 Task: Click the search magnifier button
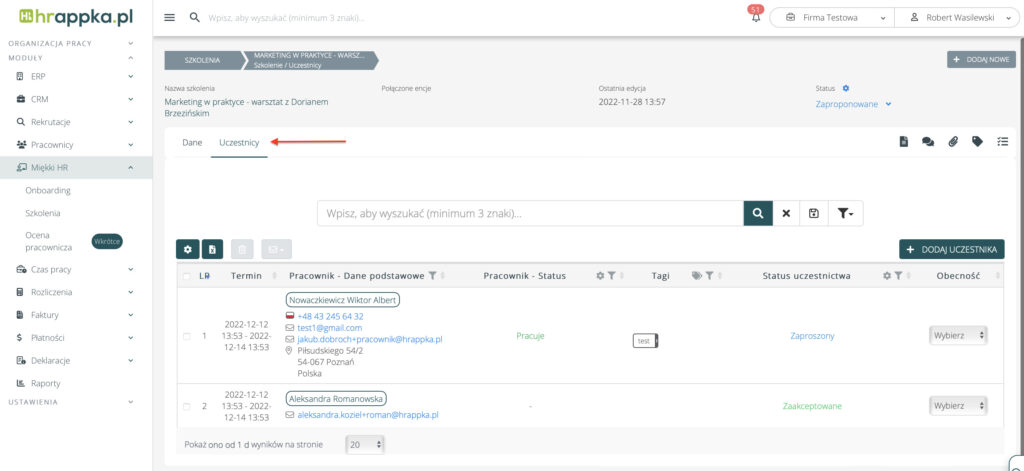[x=758, y=213]
